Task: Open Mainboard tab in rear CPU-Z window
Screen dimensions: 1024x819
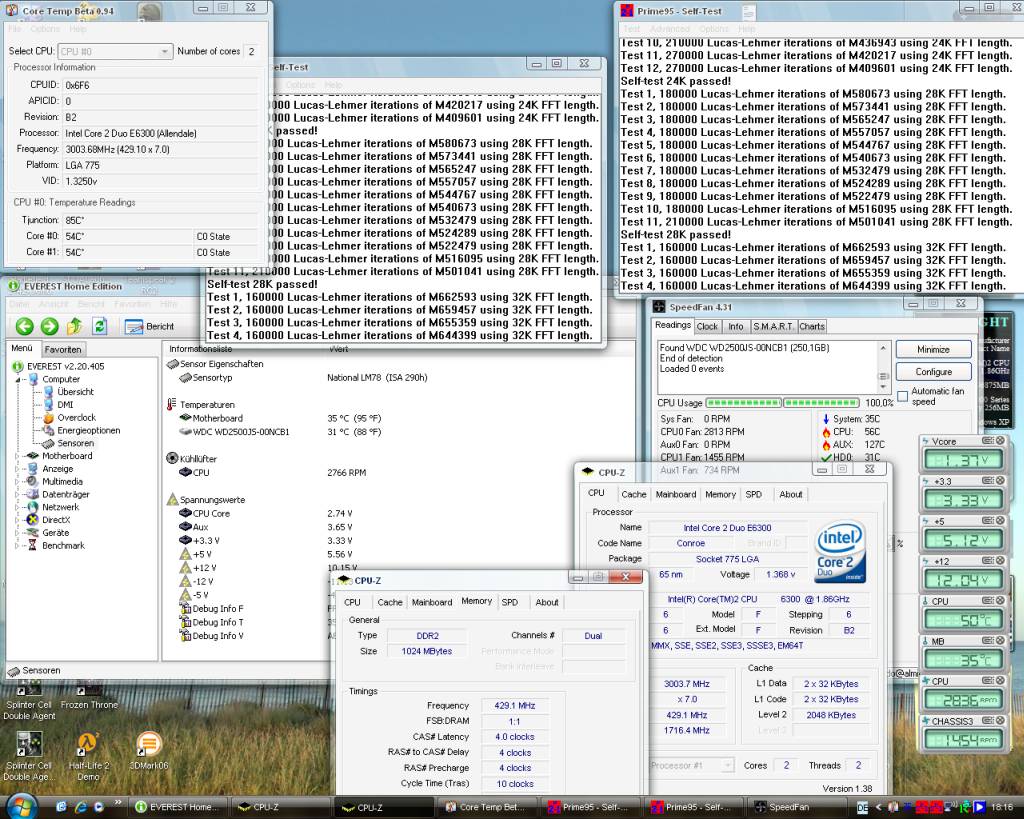Action: pos(676,494)
